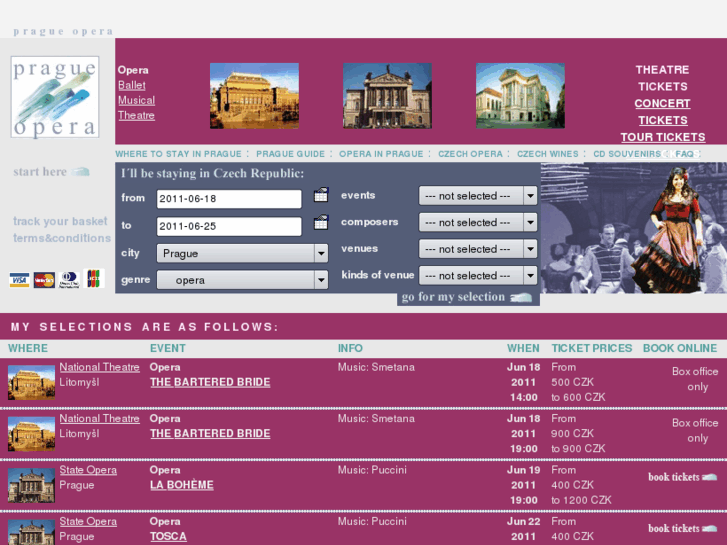Open the CD Souvenirs page
The height and width of the screenshot is (545, 727).
(627, 154)
